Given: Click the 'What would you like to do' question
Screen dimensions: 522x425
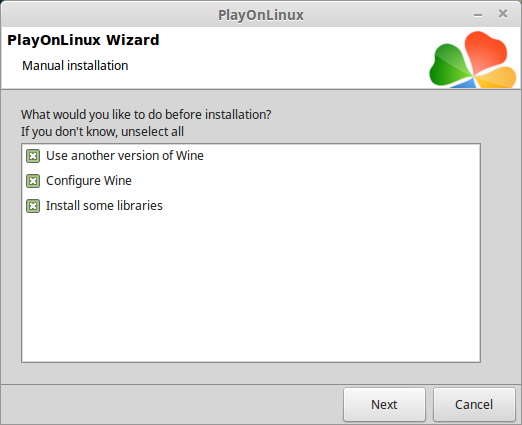Looking at the screenshot, I should pyautogui.click(x=146, y=115).
